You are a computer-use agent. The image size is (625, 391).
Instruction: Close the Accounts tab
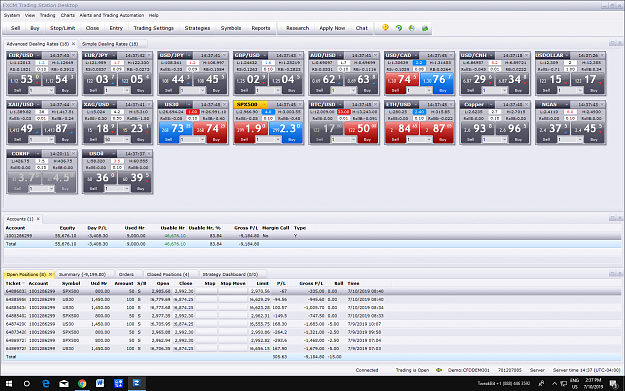pos(38,219)
